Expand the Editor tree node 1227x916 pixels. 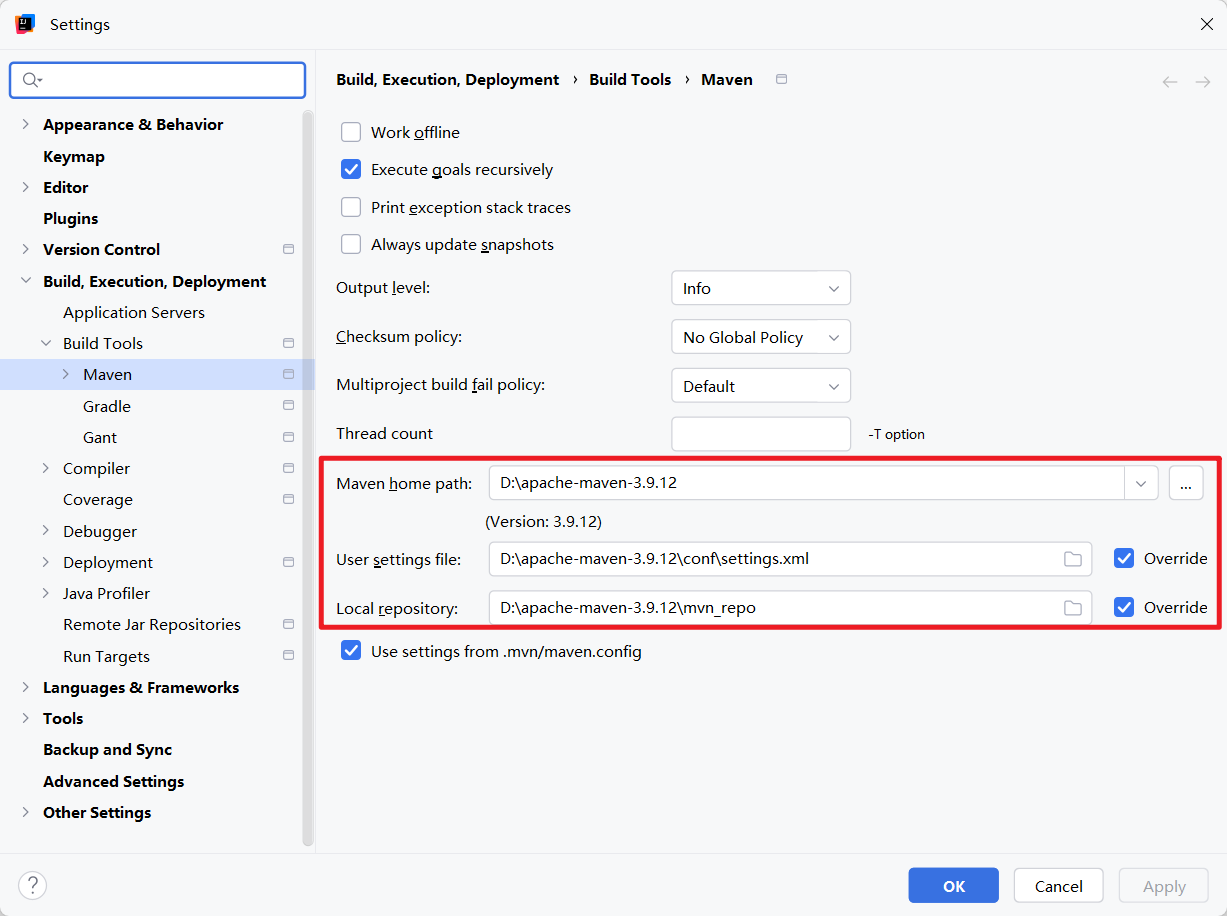pos(26,187)
